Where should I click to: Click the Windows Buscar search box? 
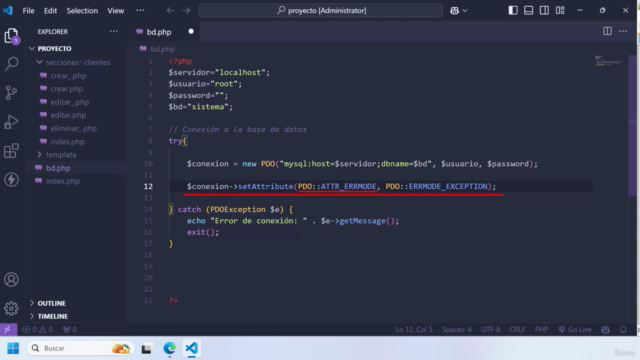point(80,348)
